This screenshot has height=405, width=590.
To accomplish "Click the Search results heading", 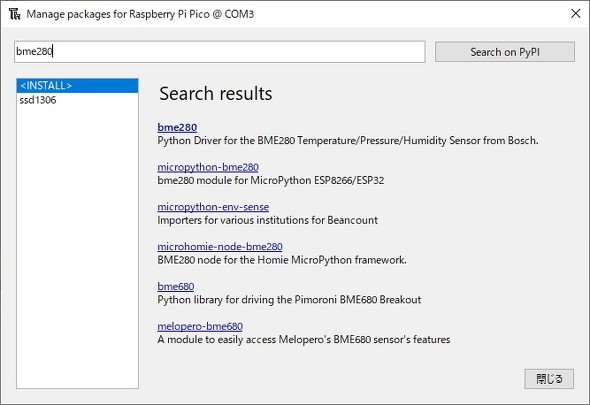I will pyautogui.click(x=216, y=94).
